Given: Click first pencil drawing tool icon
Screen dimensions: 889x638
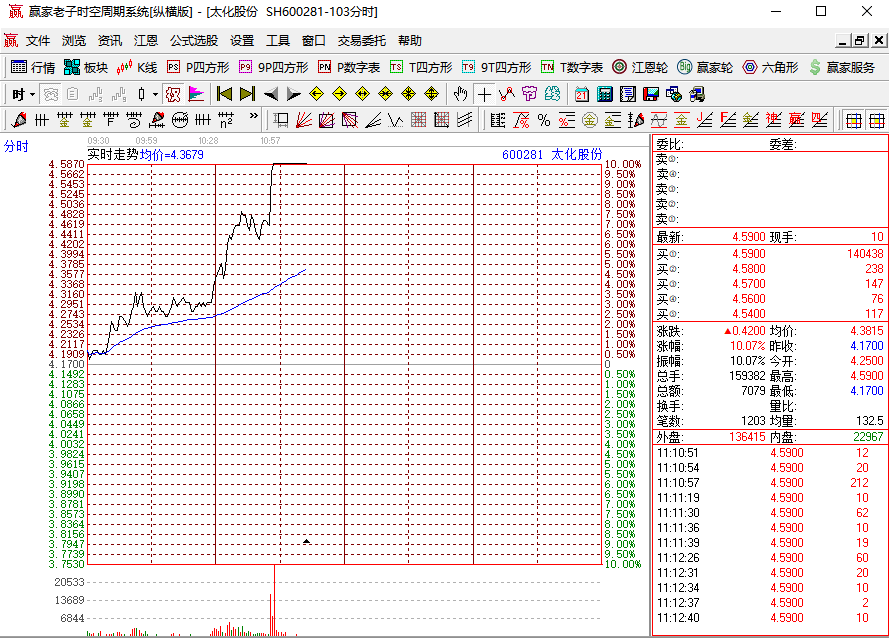Looking at the screenshot, I should [19, 120].
